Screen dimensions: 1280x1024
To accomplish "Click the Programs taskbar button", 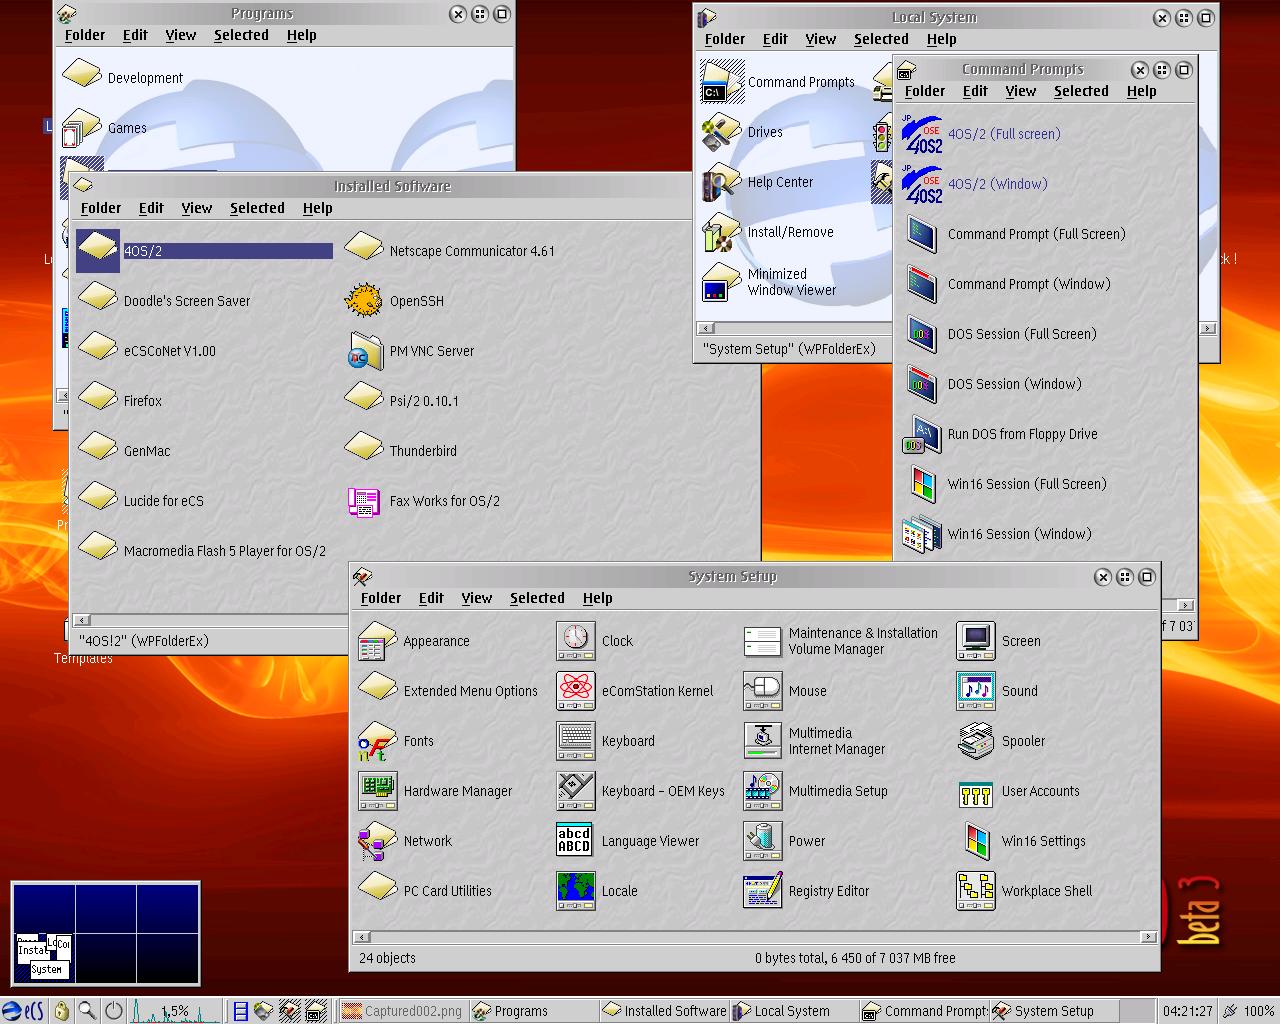I will tap(521, 1011).
